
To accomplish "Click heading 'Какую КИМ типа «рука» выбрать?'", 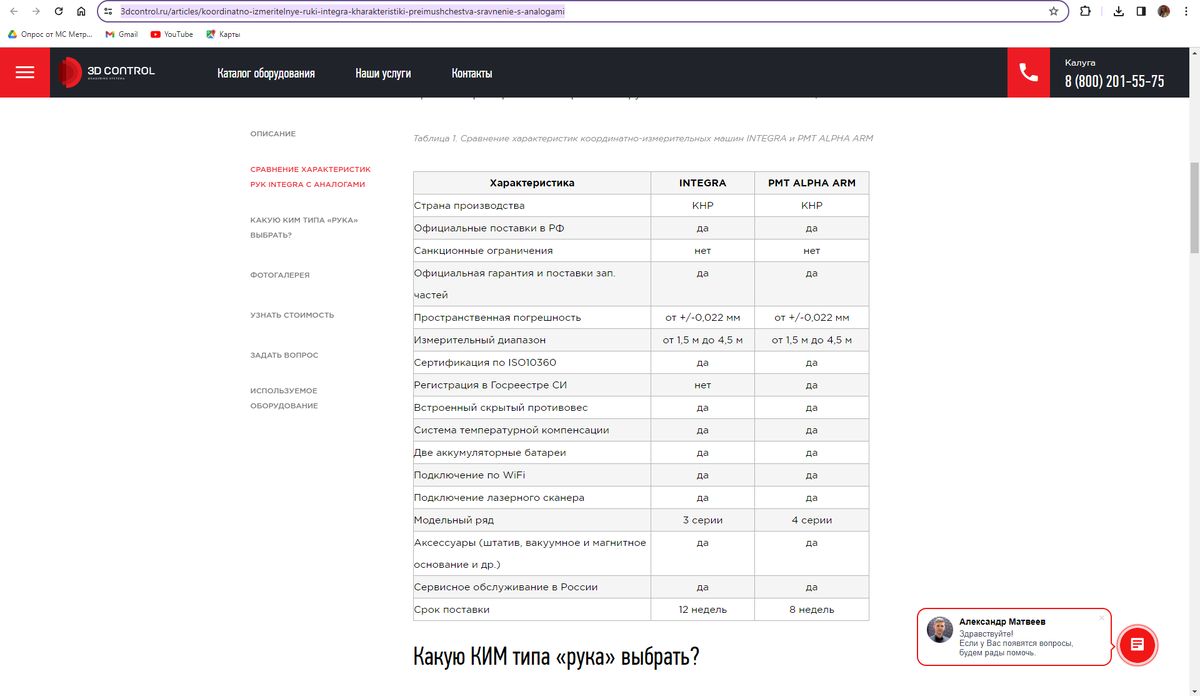I will point(556,657).
